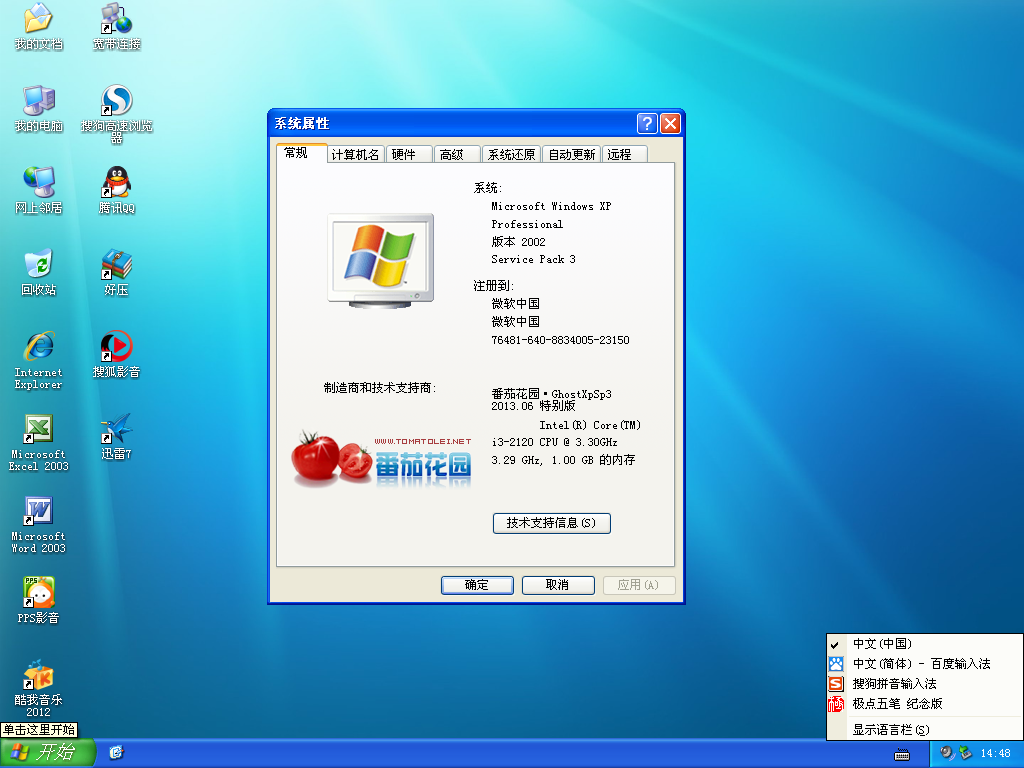
Task: Open the 硬件 tab
Action: click(409, 155)
